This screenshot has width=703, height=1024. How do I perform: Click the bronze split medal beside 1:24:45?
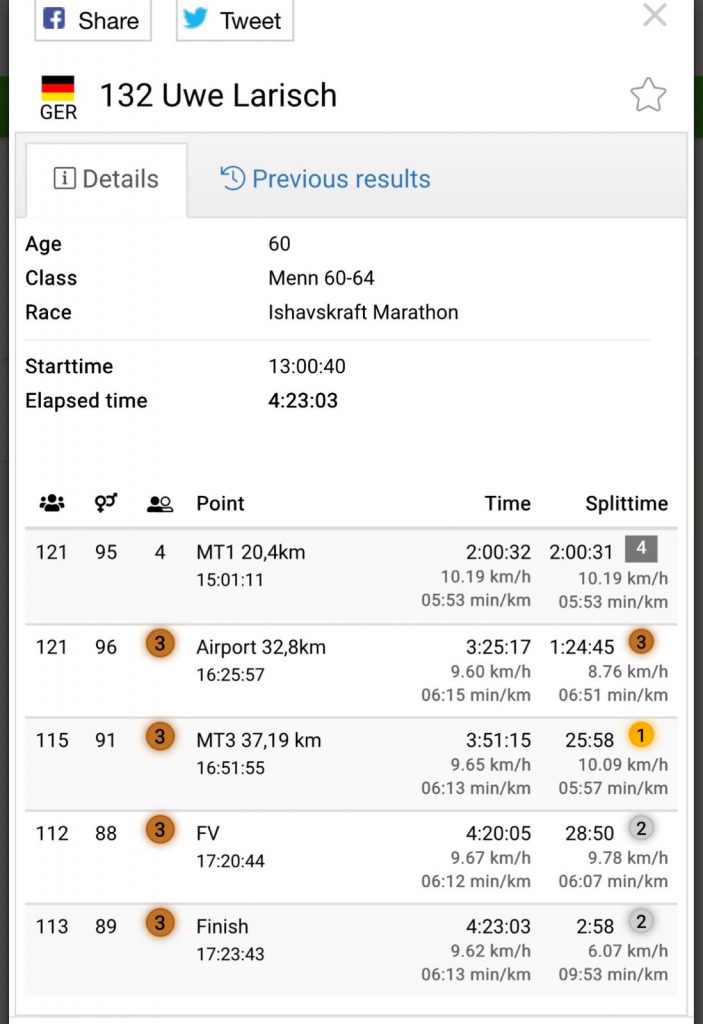click(x=640, y=643)
